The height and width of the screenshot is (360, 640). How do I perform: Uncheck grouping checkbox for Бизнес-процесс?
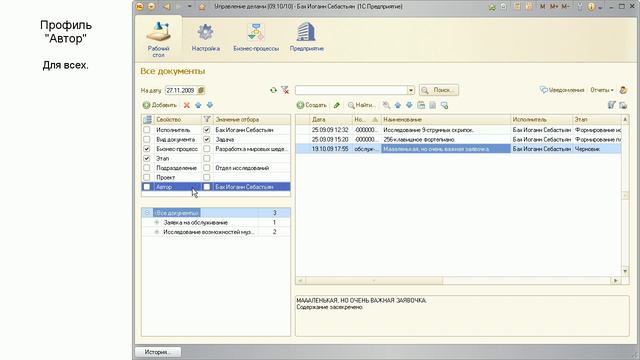coord(147,149)
